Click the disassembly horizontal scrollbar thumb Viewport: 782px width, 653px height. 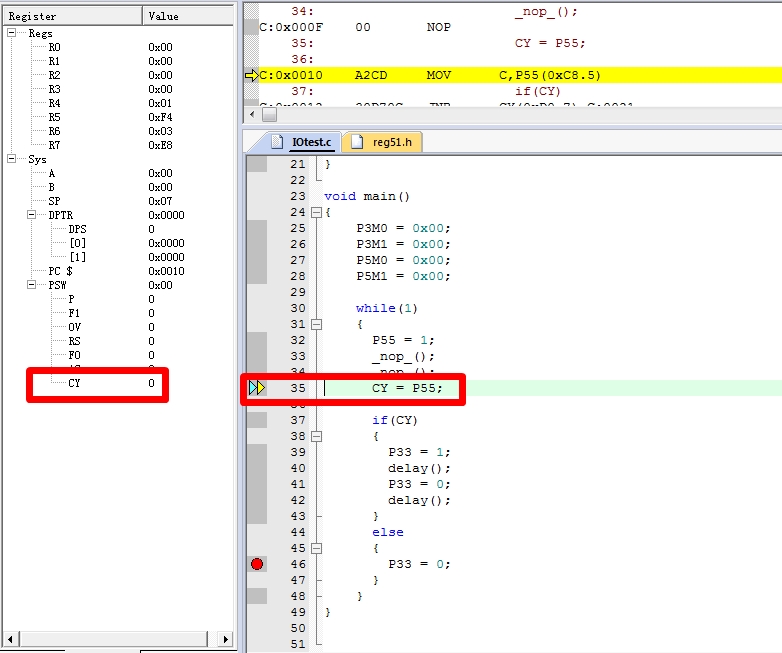tap(269, 115)
